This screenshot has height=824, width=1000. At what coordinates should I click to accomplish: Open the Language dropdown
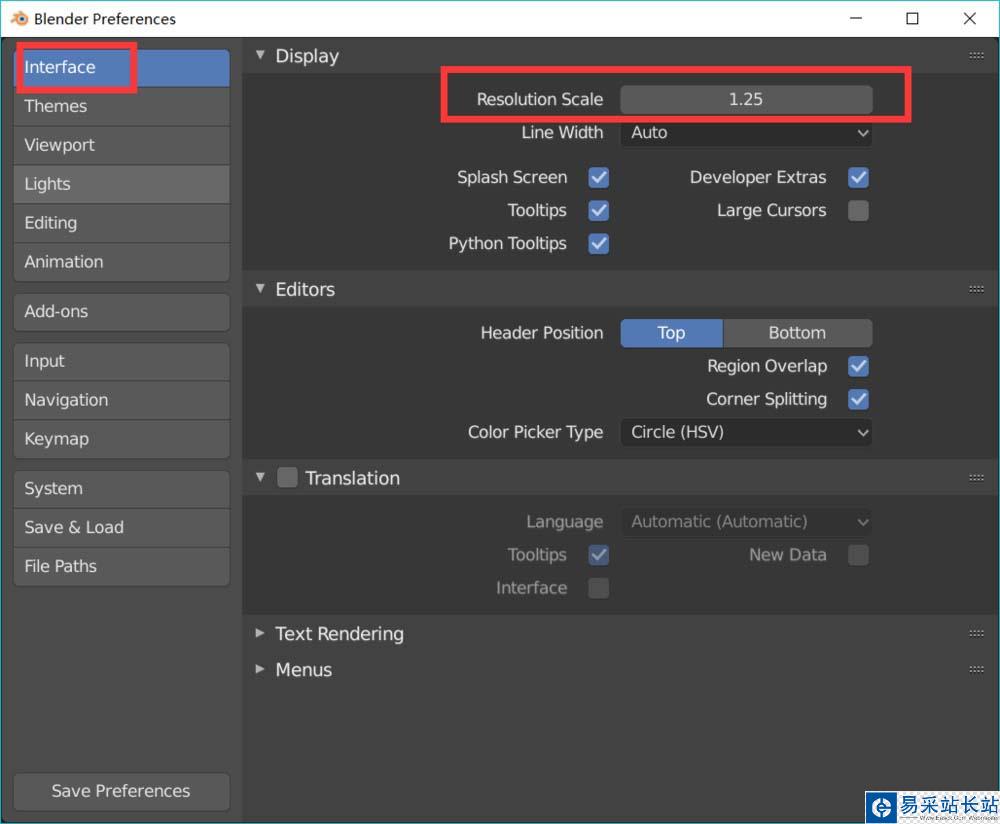pos(746,522)
